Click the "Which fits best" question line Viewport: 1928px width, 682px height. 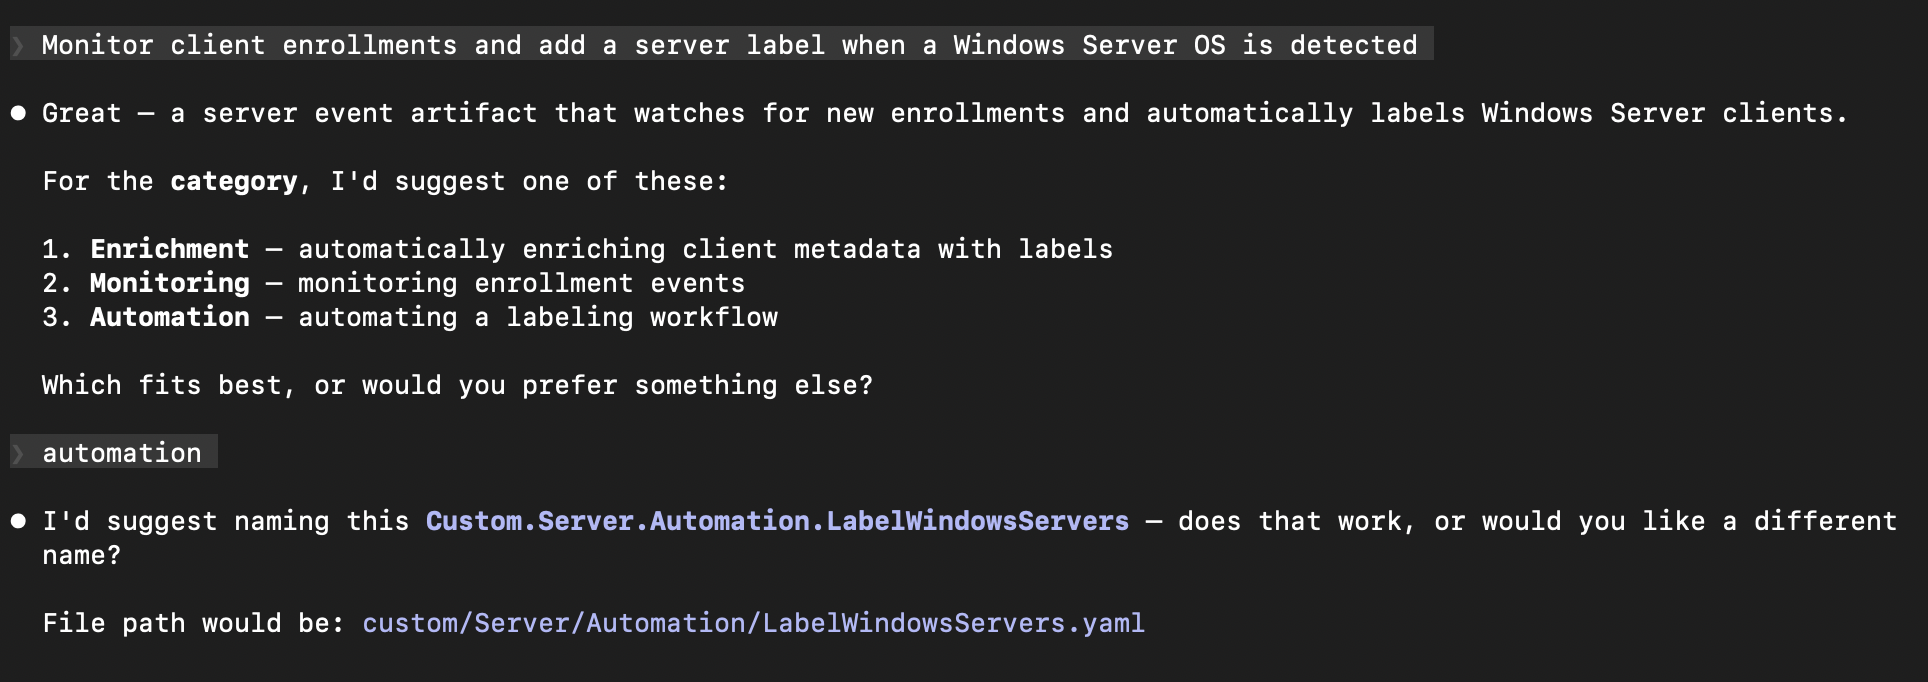coord(457,385)
